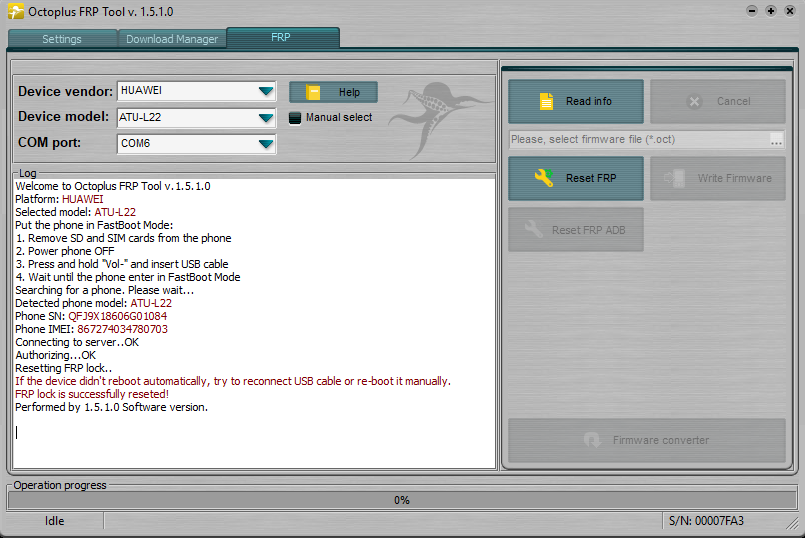Viewport: 805px width, 538px height.
Task: Click the 'Connecting to server..OK' log line
Action: pos(77,342)
